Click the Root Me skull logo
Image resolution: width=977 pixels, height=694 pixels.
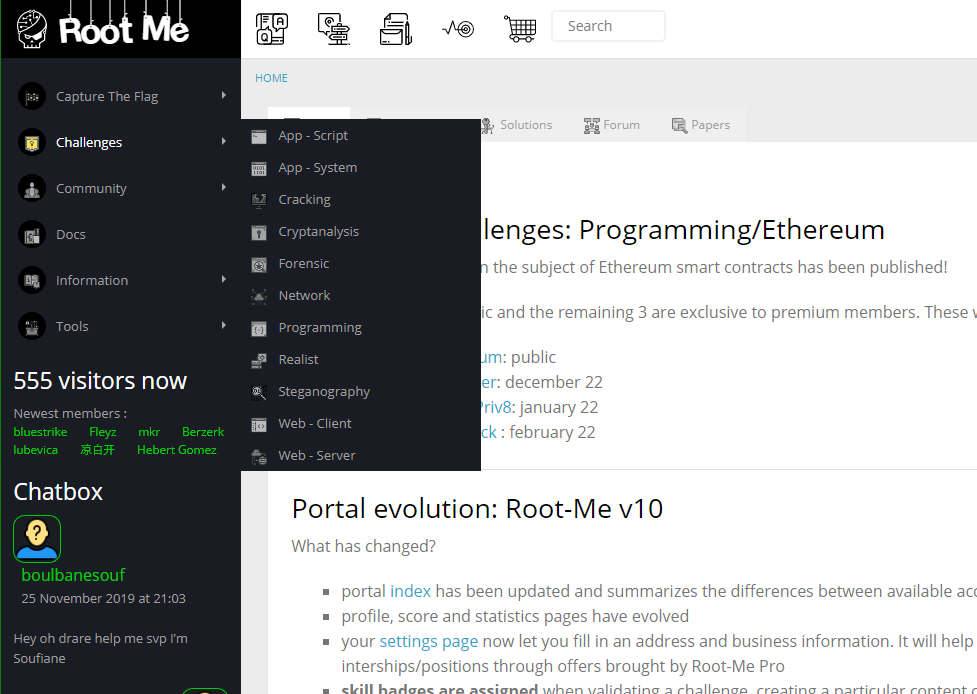click(x=32, y=29)
